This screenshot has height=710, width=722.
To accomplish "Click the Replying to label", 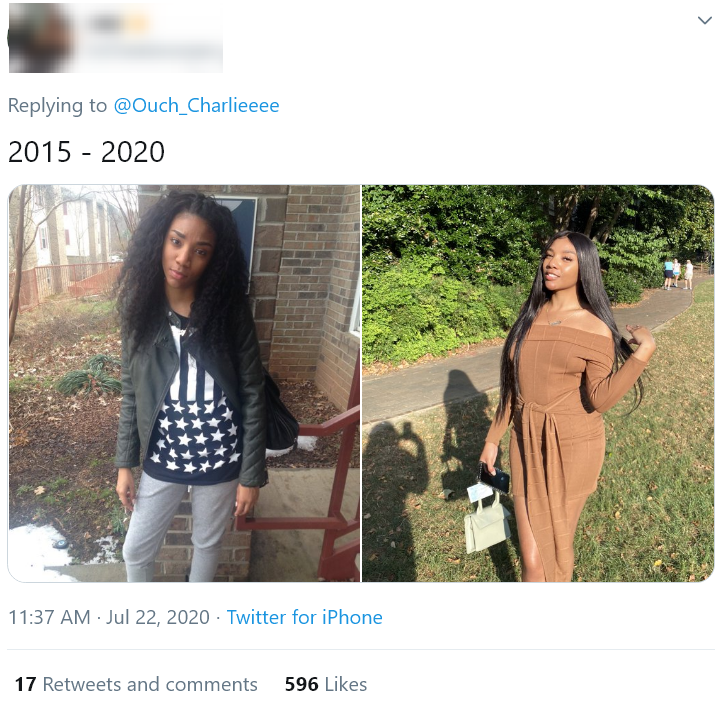I will (58, 105).
